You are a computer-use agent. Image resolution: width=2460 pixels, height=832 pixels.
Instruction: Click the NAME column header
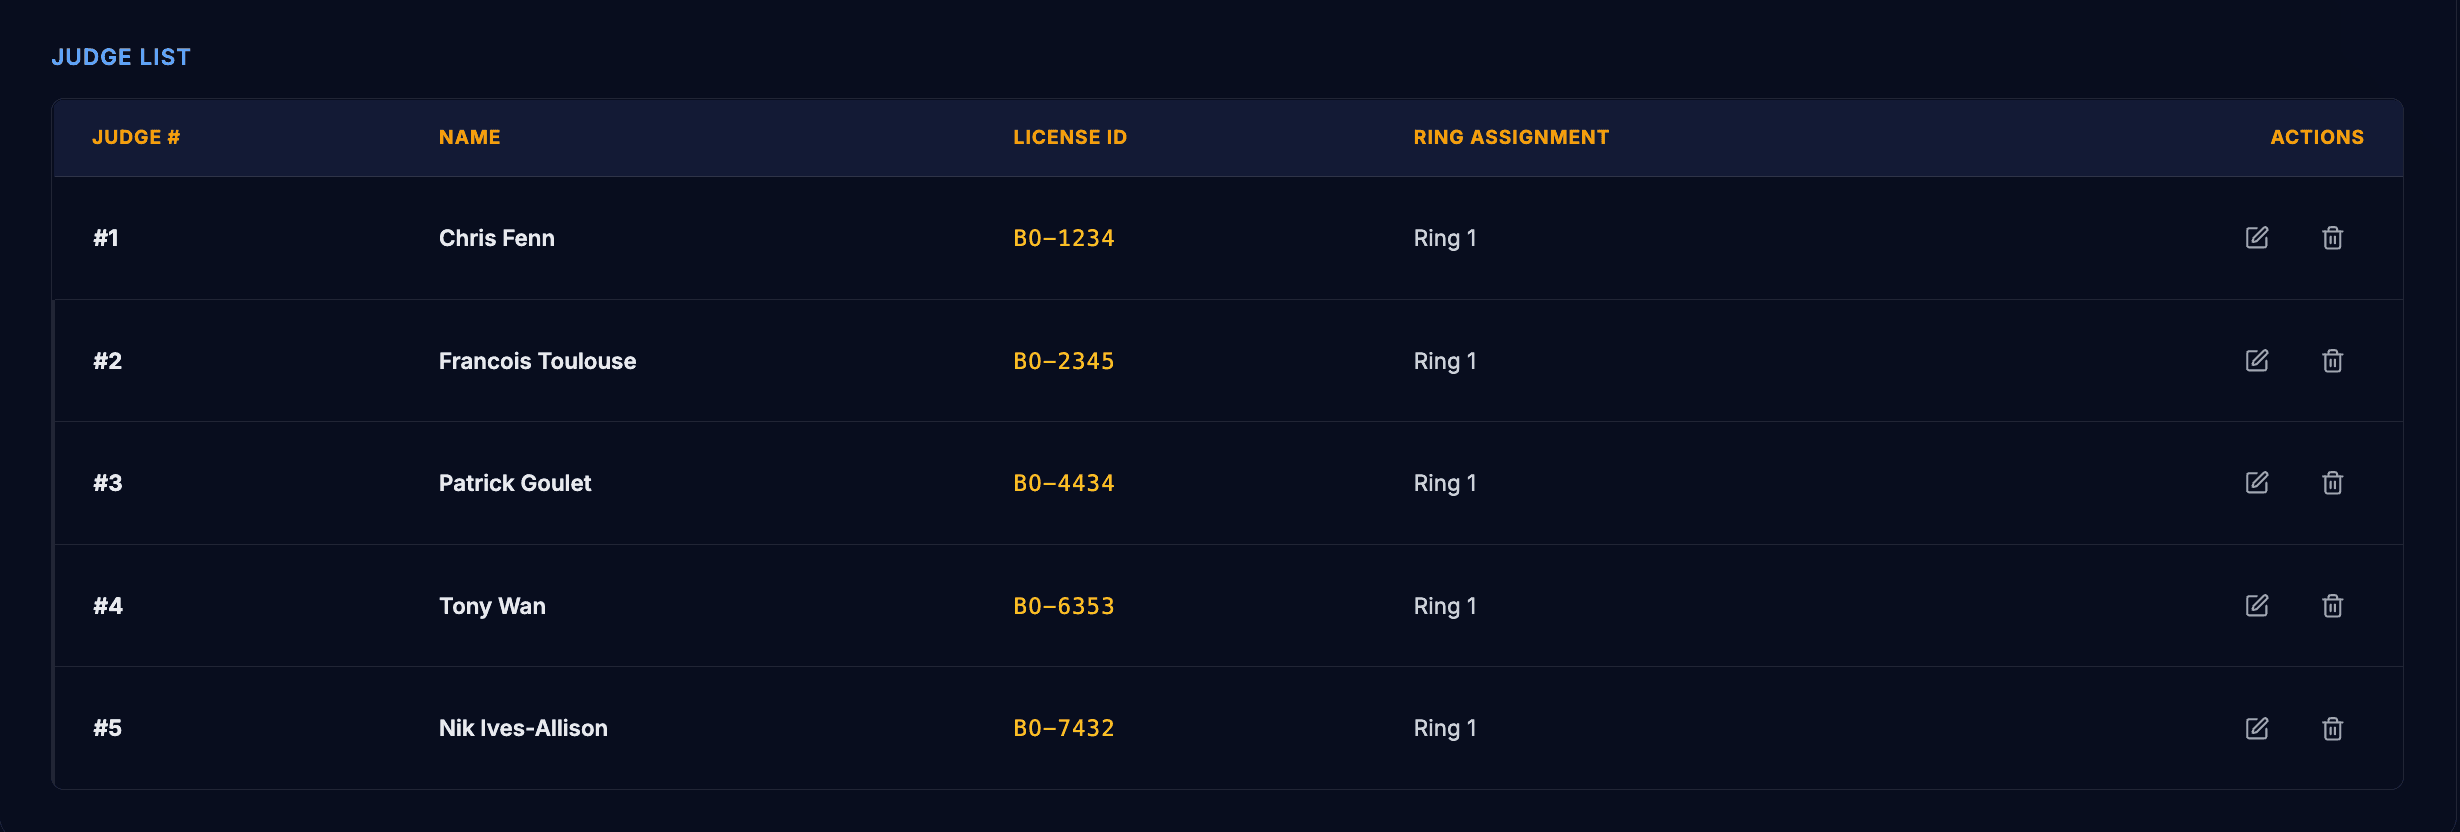point(469,137)
